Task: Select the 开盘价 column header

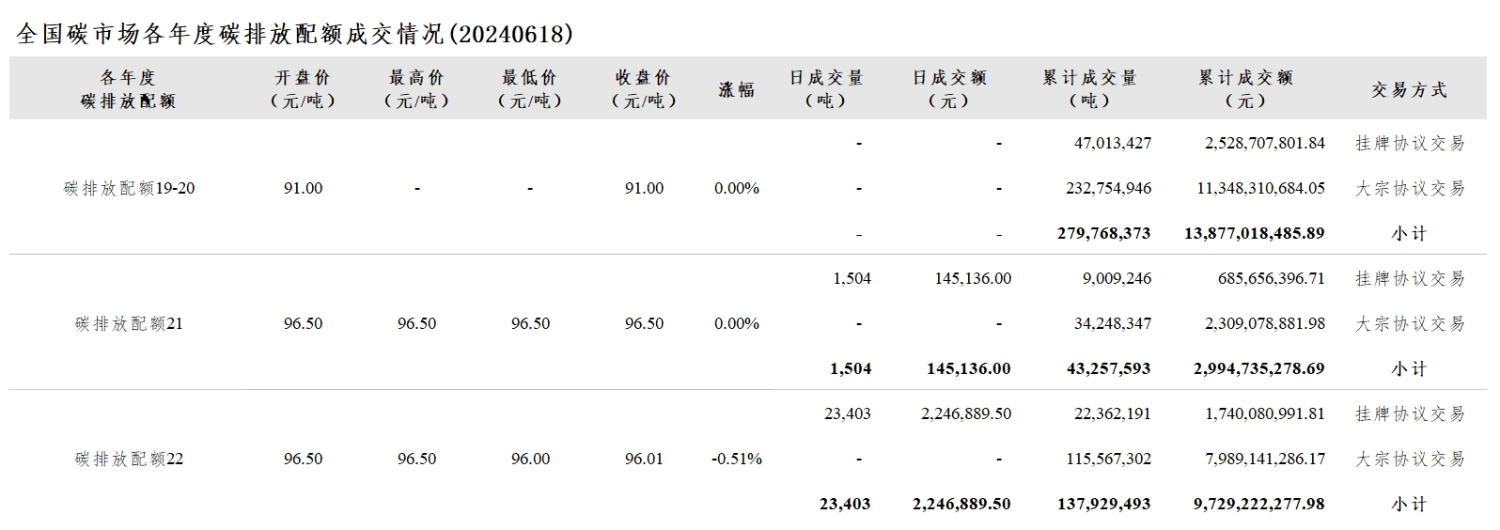Action: coord(303,89)
